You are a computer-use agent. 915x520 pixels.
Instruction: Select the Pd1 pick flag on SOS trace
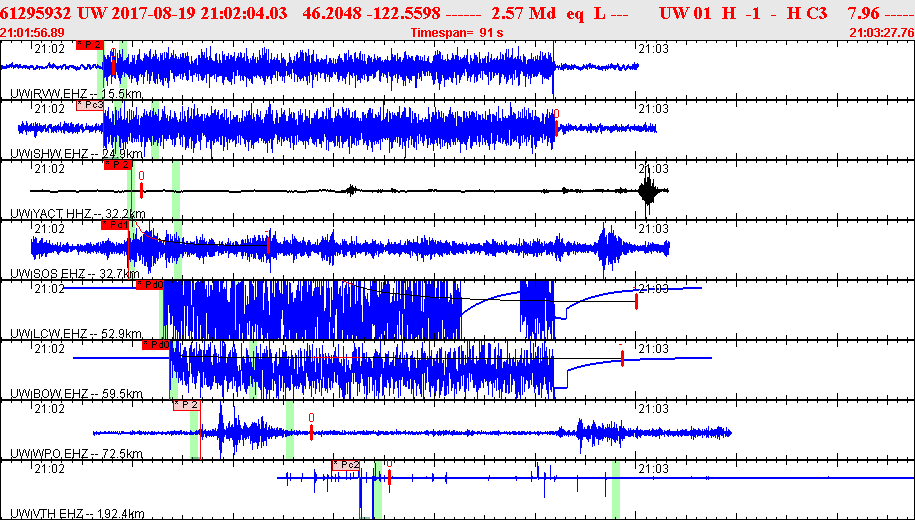[x=114, y=225]
